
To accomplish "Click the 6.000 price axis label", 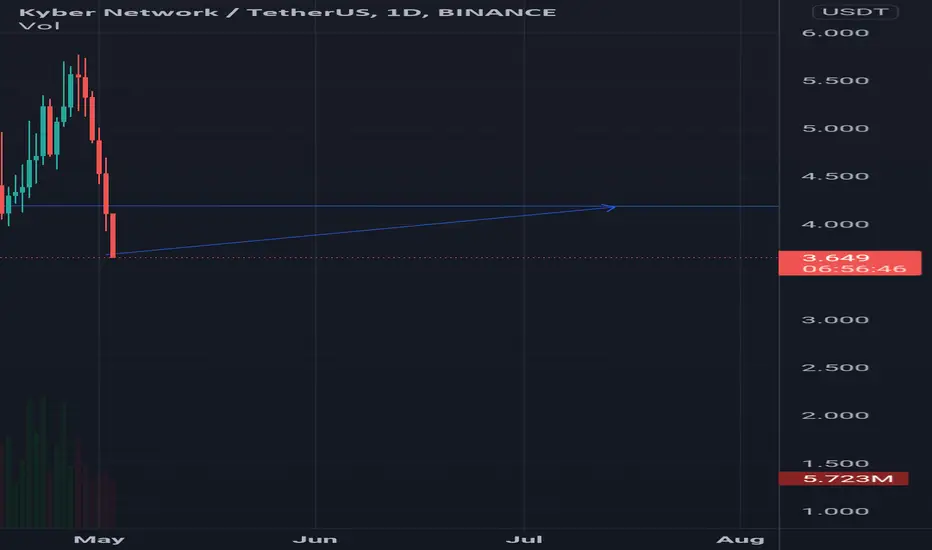I will (x=835, y=33).
